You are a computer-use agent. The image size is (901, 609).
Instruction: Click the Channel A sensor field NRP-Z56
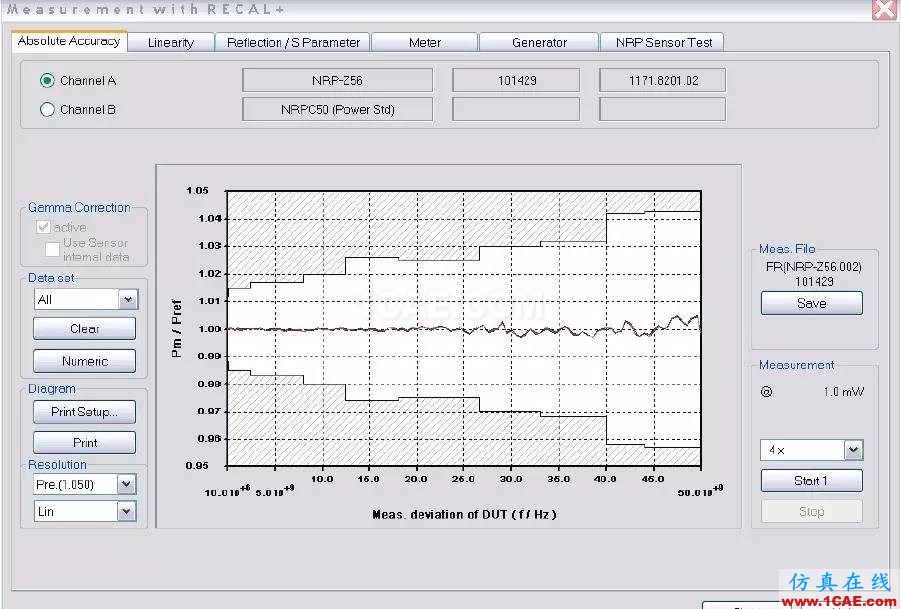tap(337, 80)
